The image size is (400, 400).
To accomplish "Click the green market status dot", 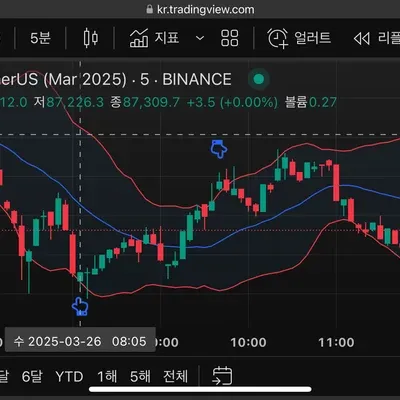I will (259, 79).
